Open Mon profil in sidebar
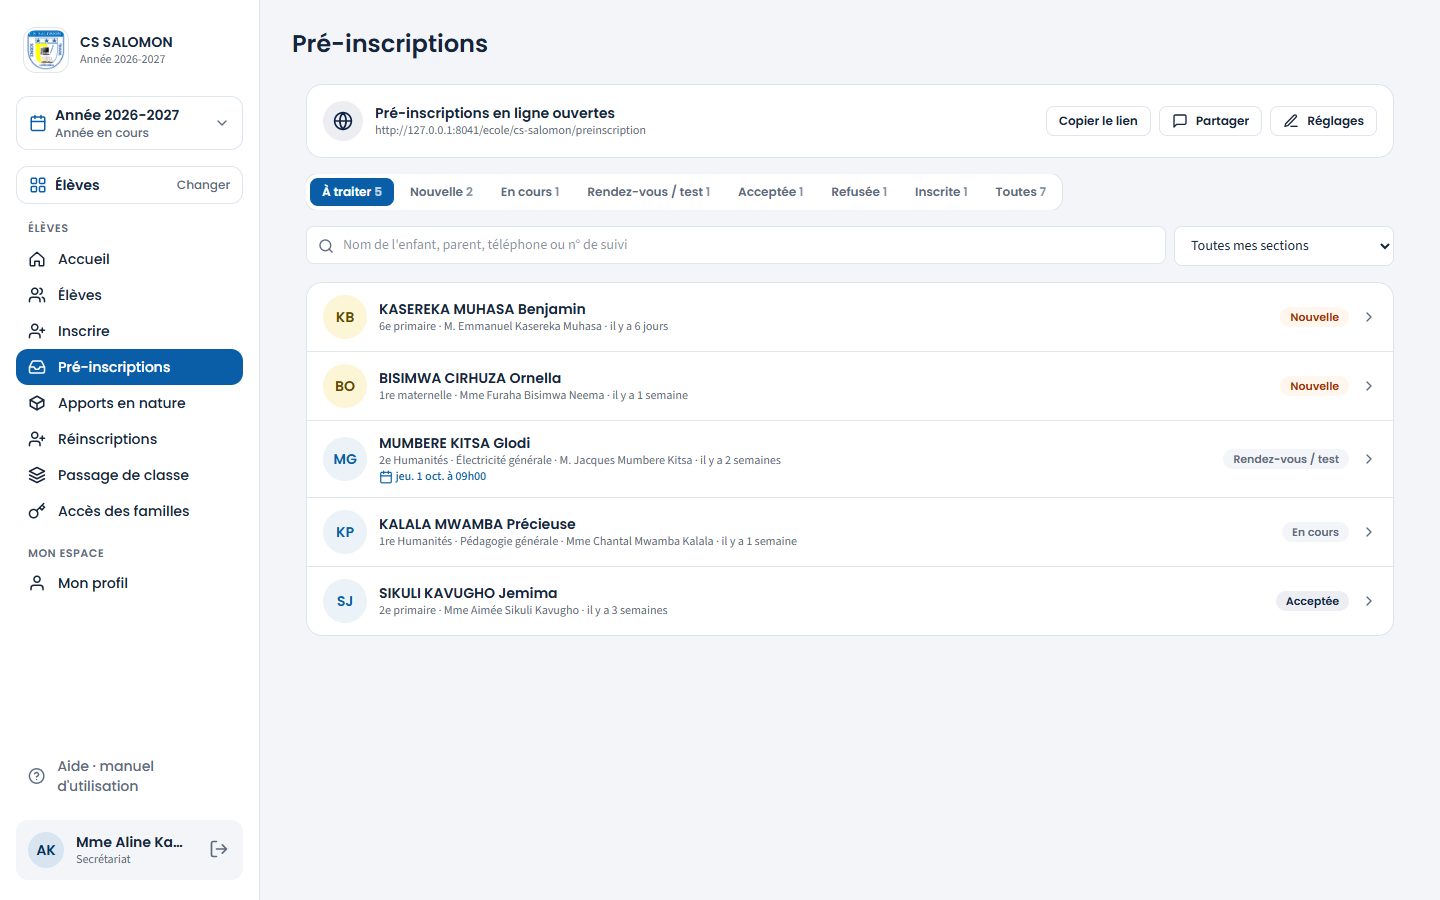This screenshot has width=1440, height=900. (129, 583)
